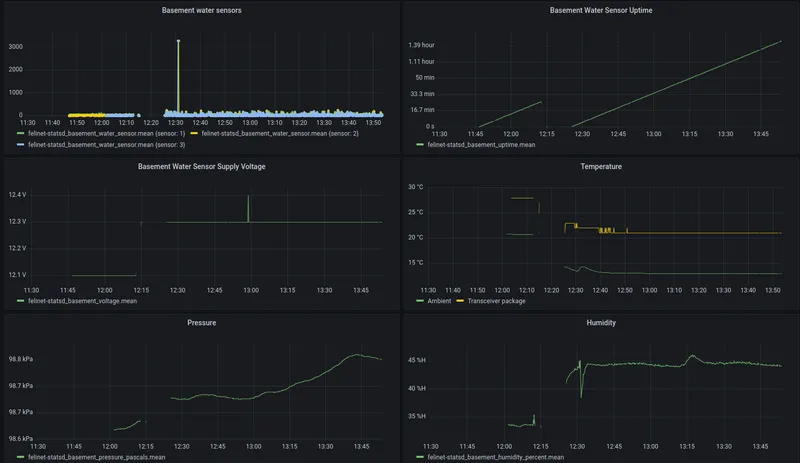Click the yellow swatch beside Transceiver package
This screenshot has width=800, height=463.
(460, 301)
